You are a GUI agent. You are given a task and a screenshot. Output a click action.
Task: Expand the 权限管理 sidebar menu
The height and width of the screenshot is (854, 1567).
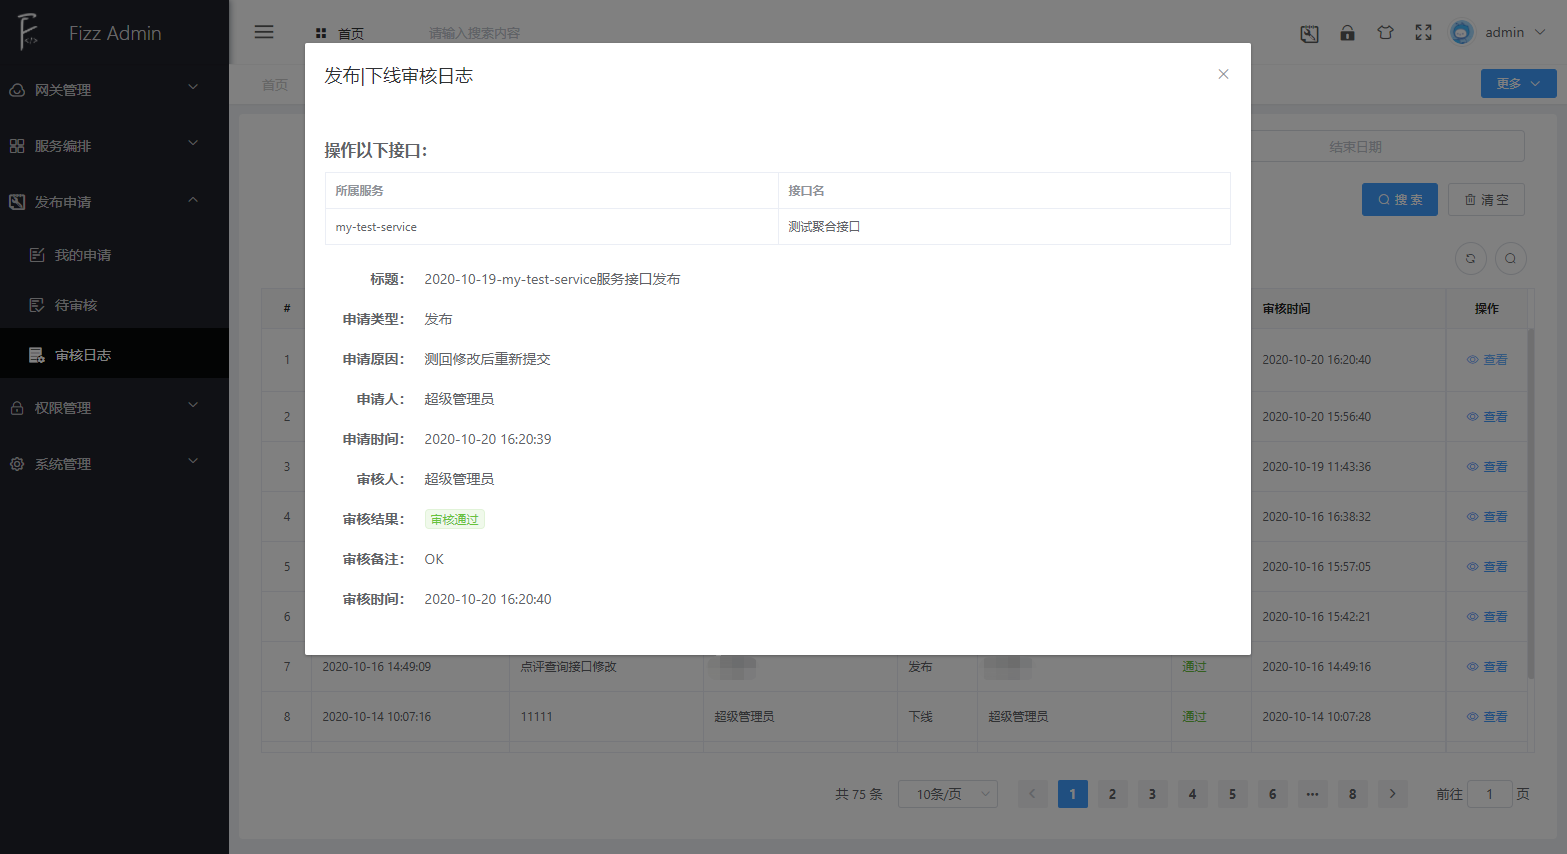pos(114,408)
